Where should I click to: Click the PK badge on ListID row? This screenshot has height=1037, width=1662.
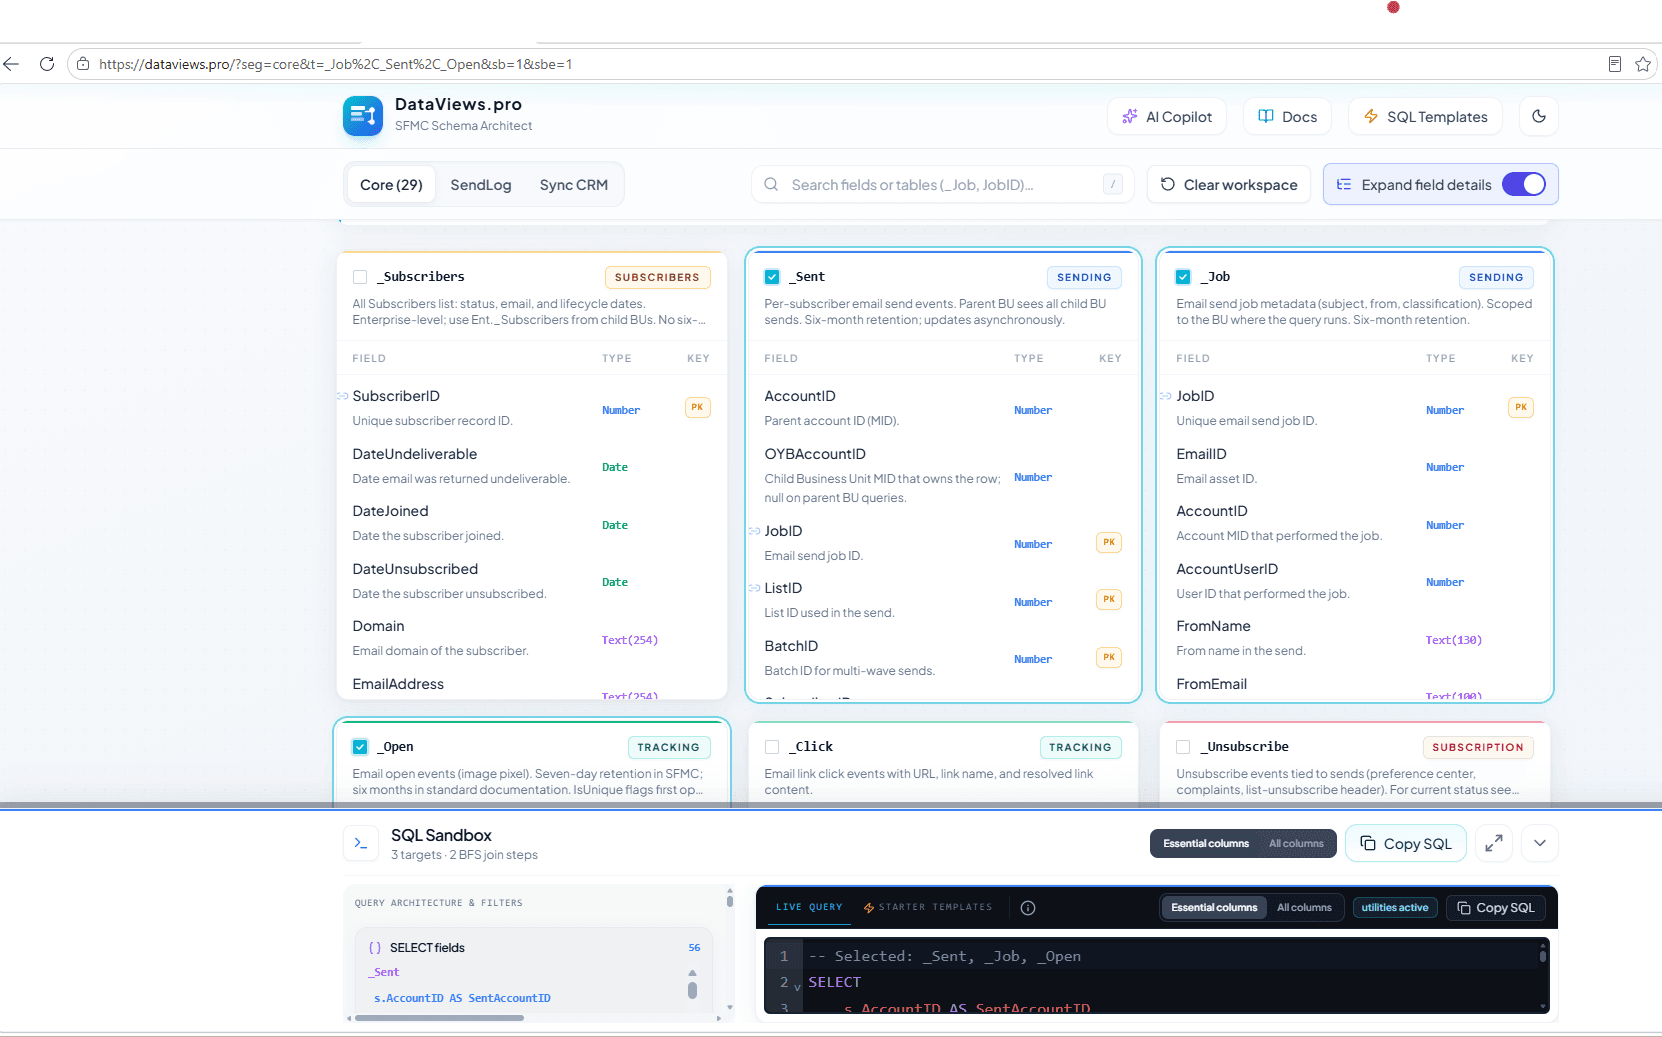(1109, 600)
